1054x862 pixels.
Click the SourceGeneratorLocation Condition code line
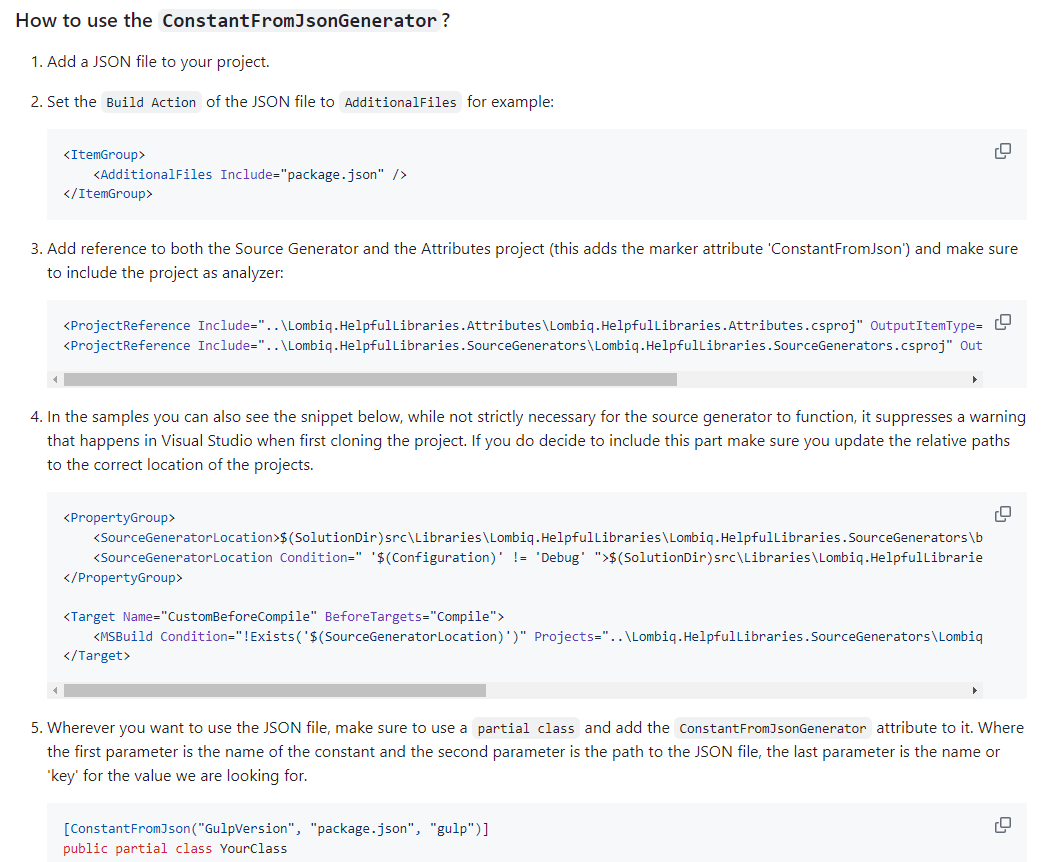538,557
